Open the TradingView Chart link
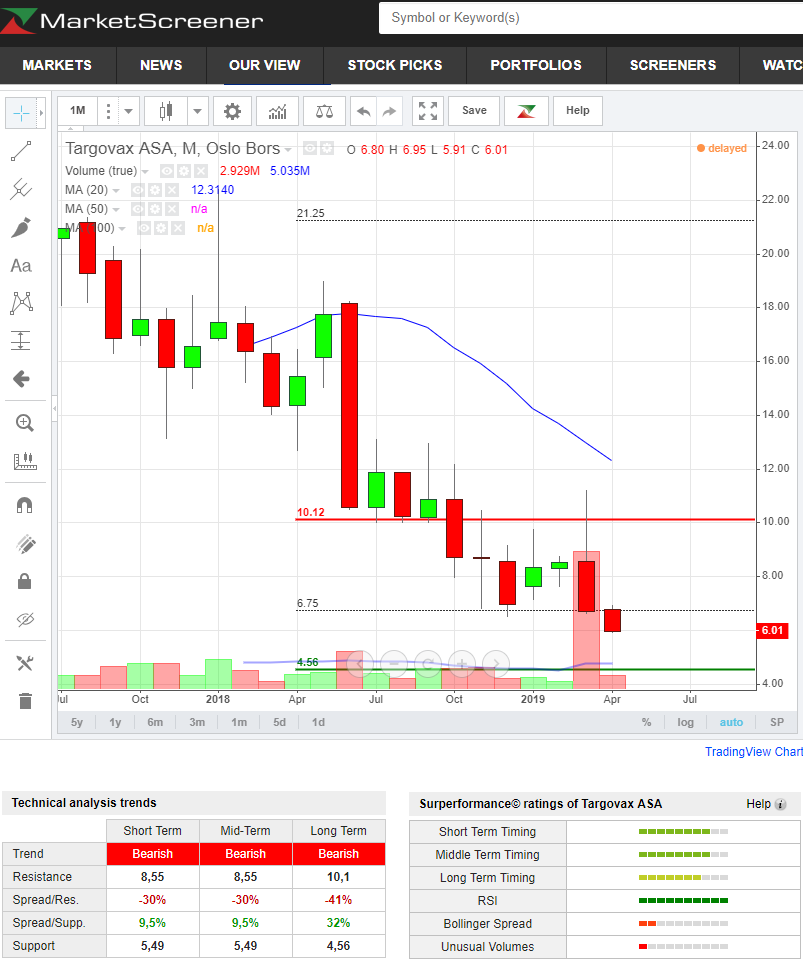The image size is (803, 963). coord(753,752)
